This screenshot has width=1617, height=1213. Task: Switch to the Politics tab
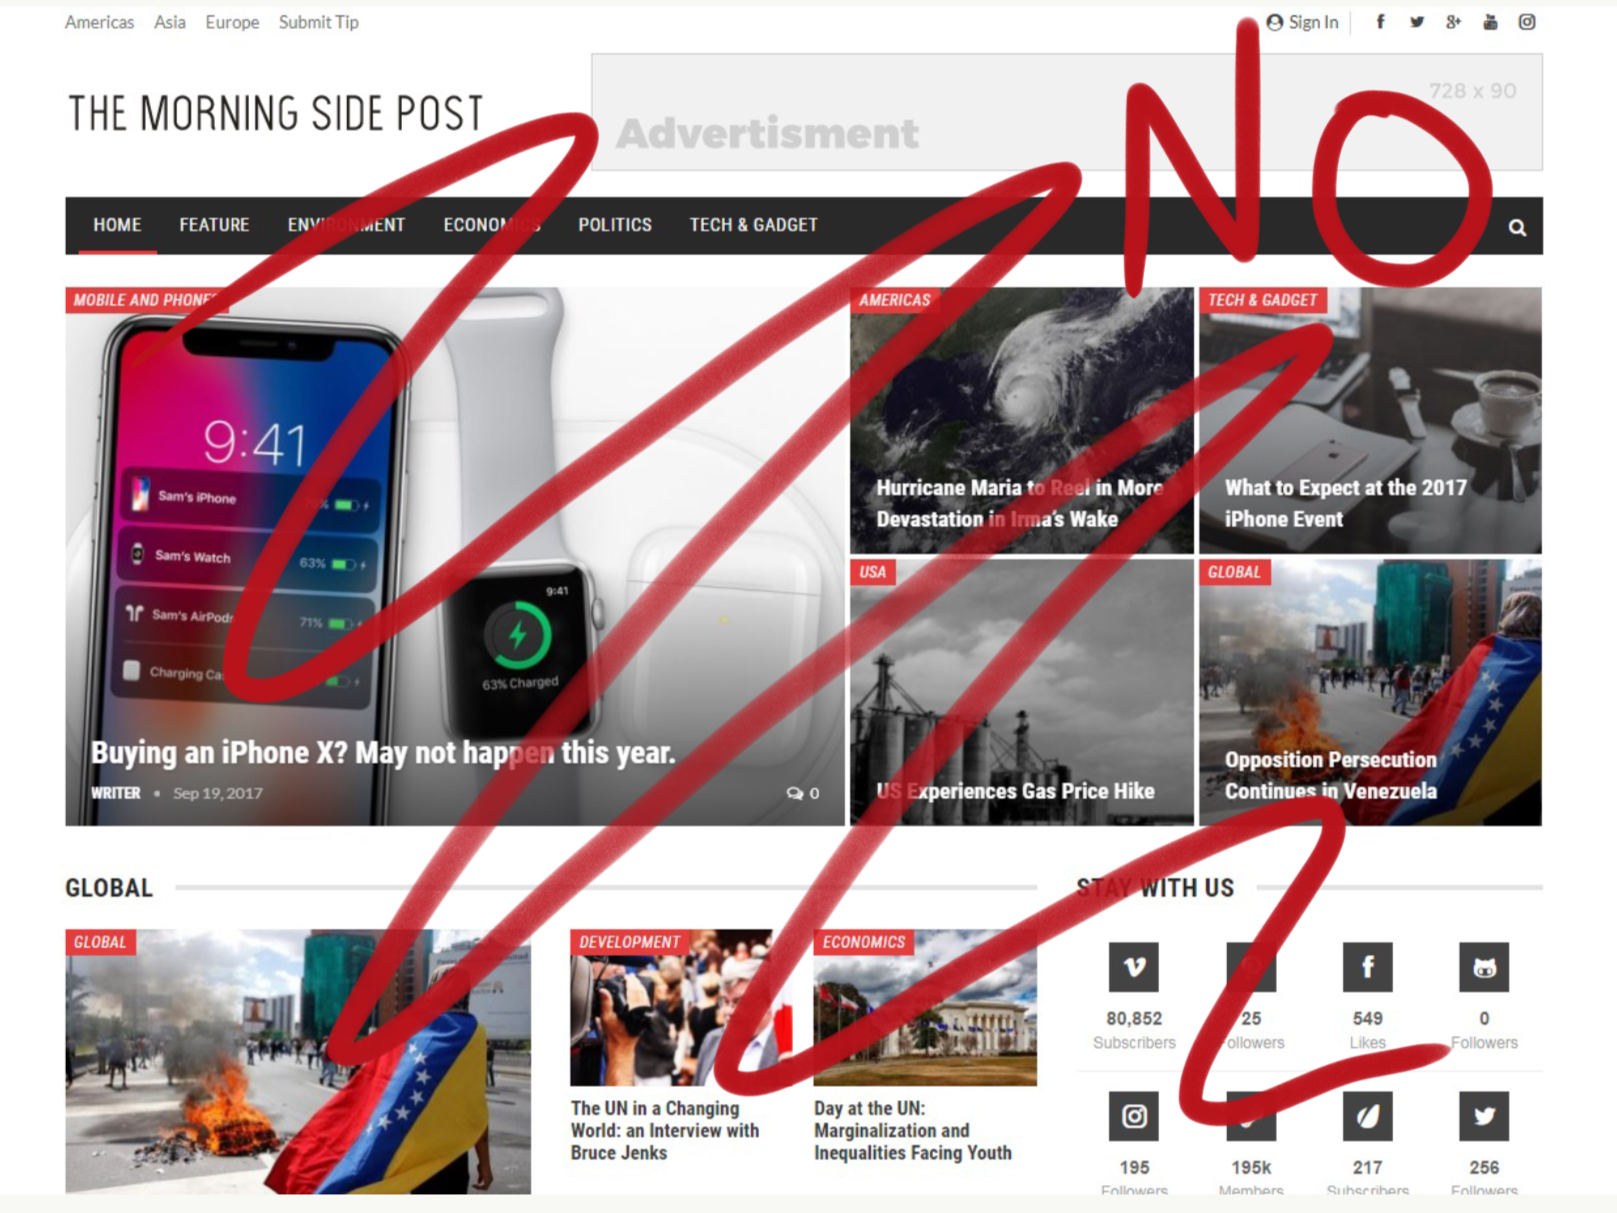coord(614,225)
